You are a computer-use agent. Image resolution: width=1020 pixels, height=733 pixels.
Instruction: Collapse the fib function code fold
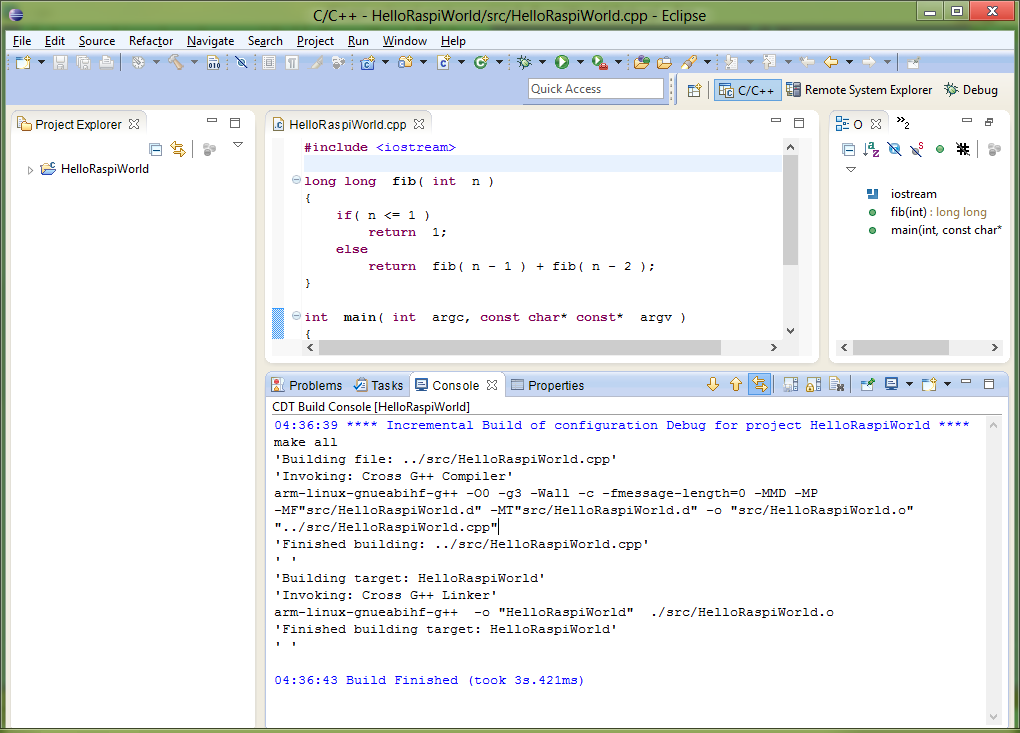[296, 180]
